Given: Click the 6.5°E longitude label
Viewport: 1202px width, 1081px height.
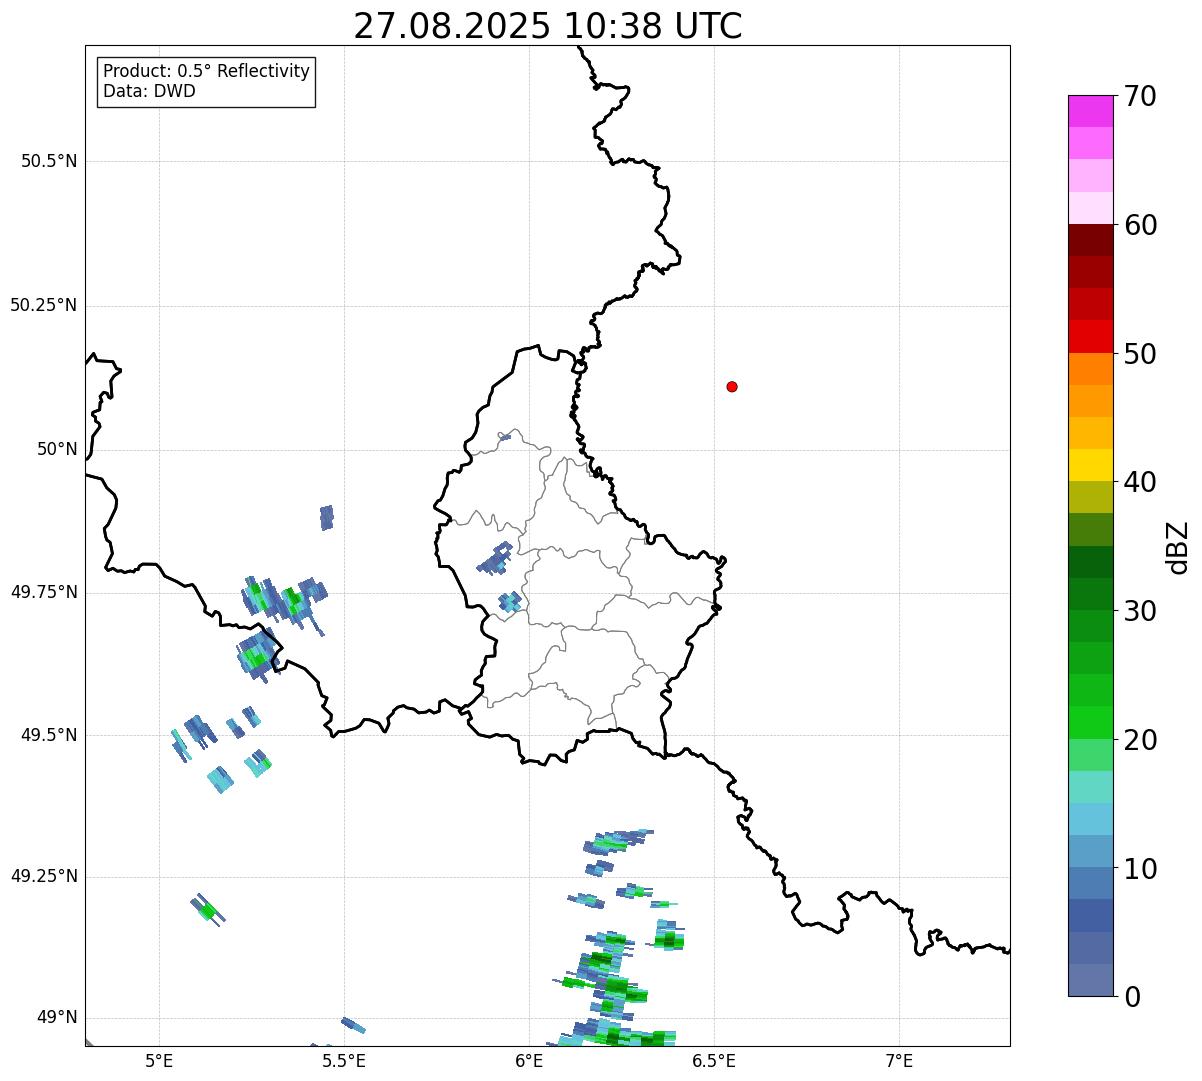Looking at the screenshot, I should click(714, 1060).
